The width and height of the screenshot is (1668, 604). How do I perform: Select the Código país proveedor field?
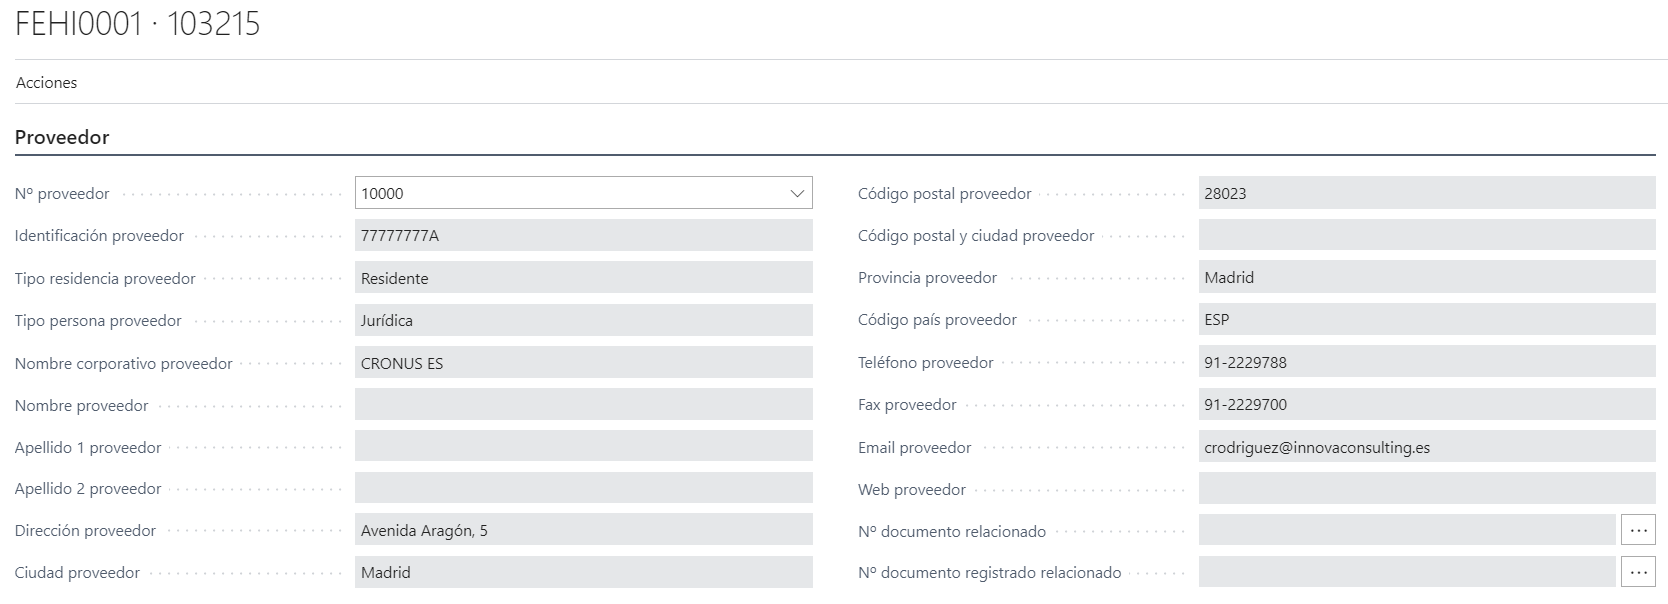click(x=1426, y=320)
